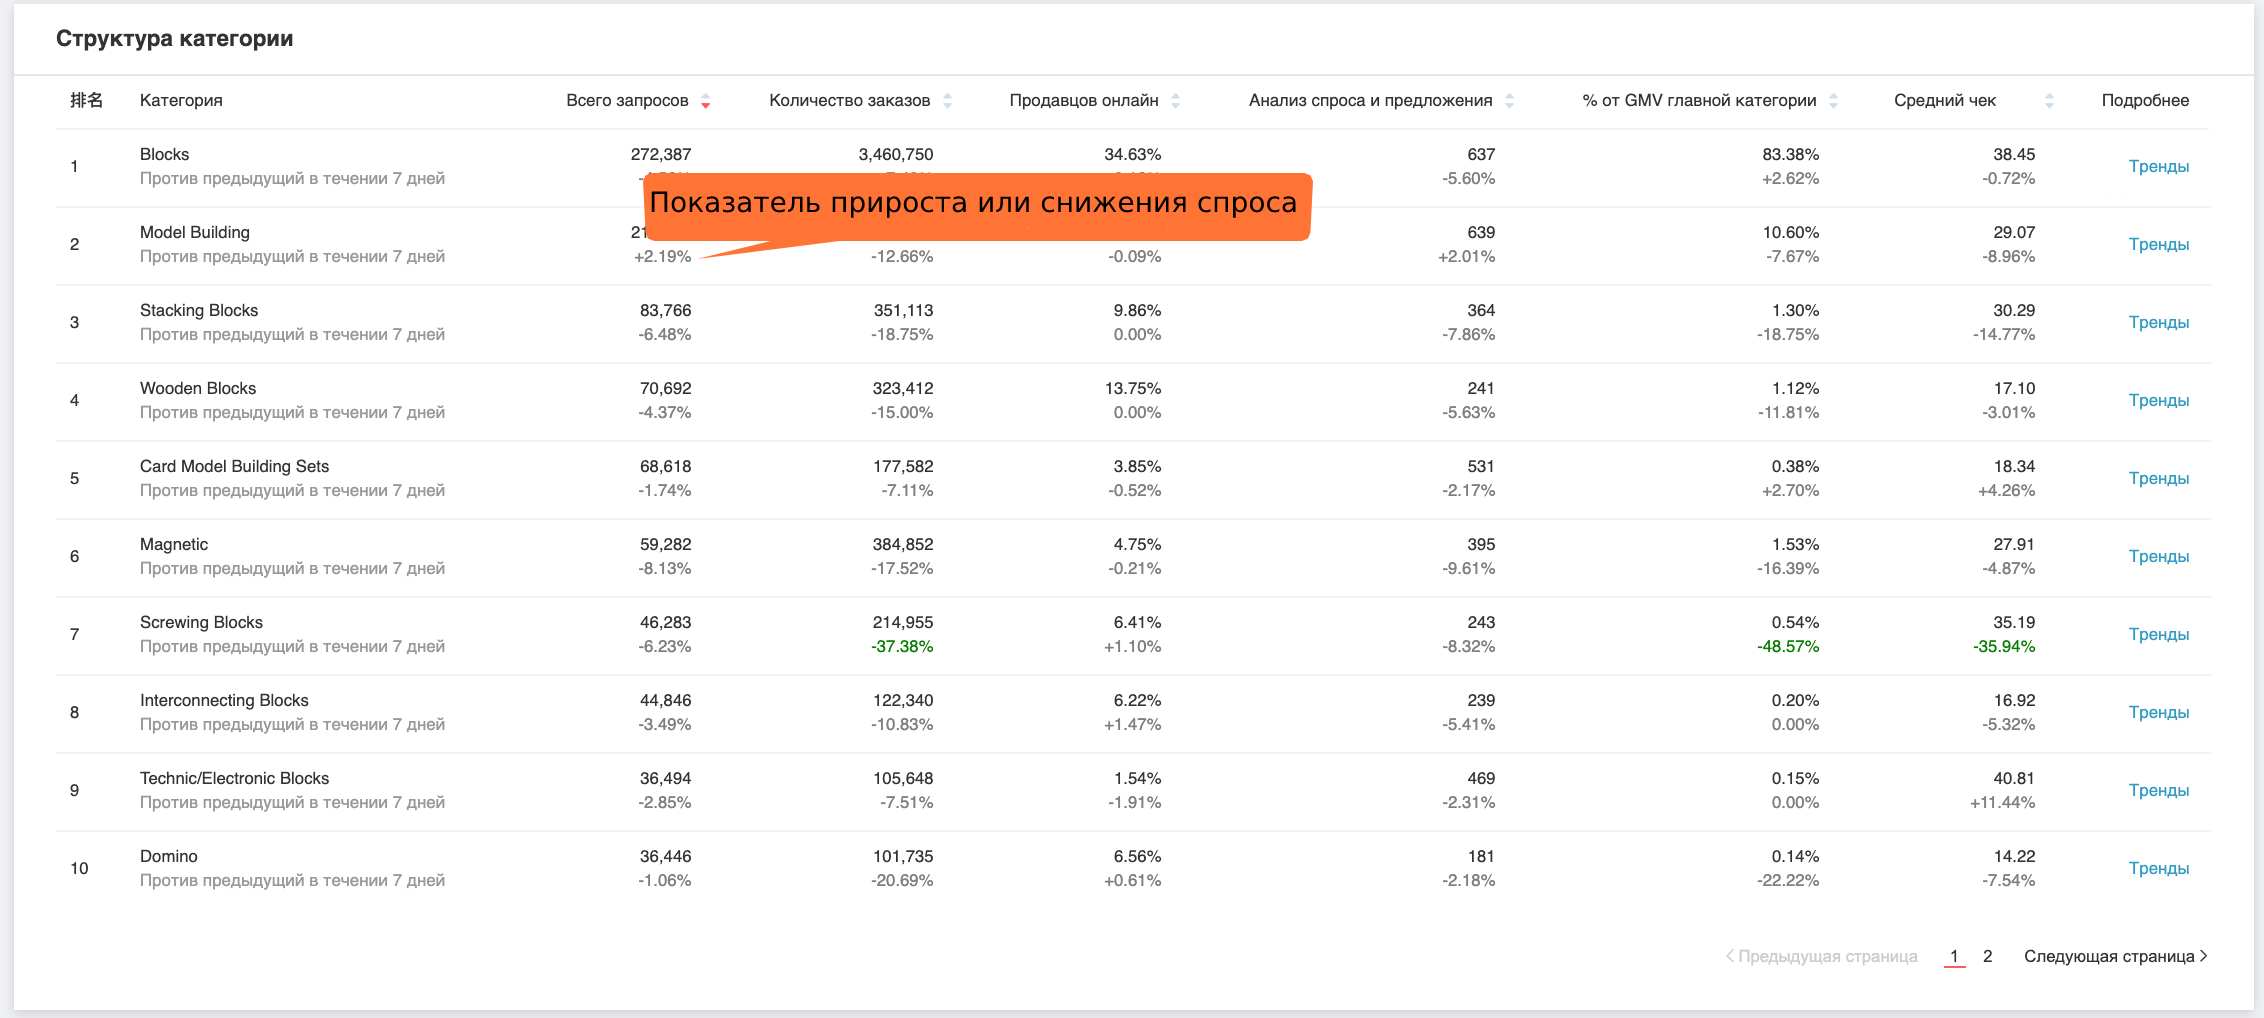
Task: Open Тренды for Blocks row
Action: 2158,166
